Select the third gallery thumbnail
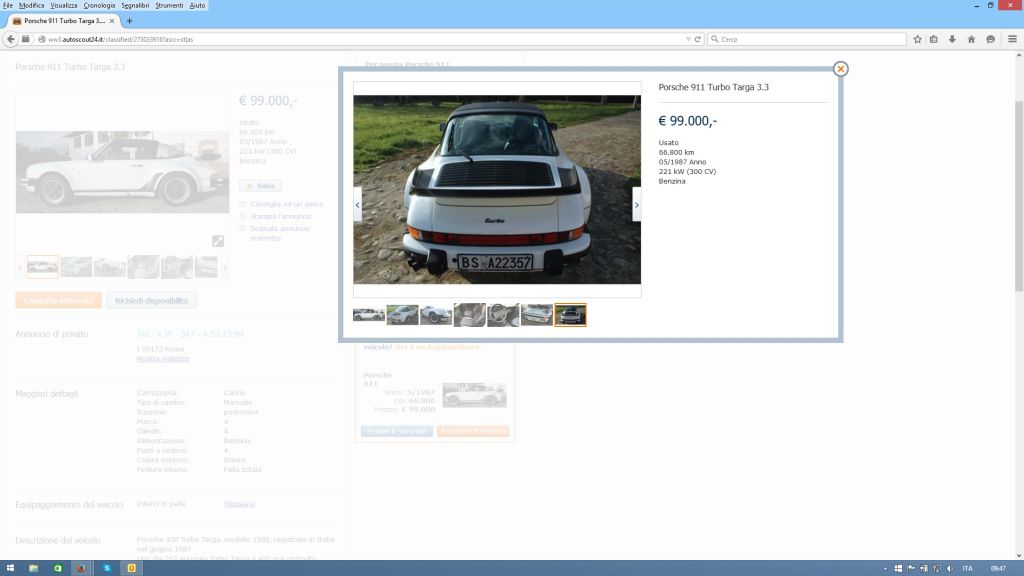1024x576 pixels. point(436,315)
